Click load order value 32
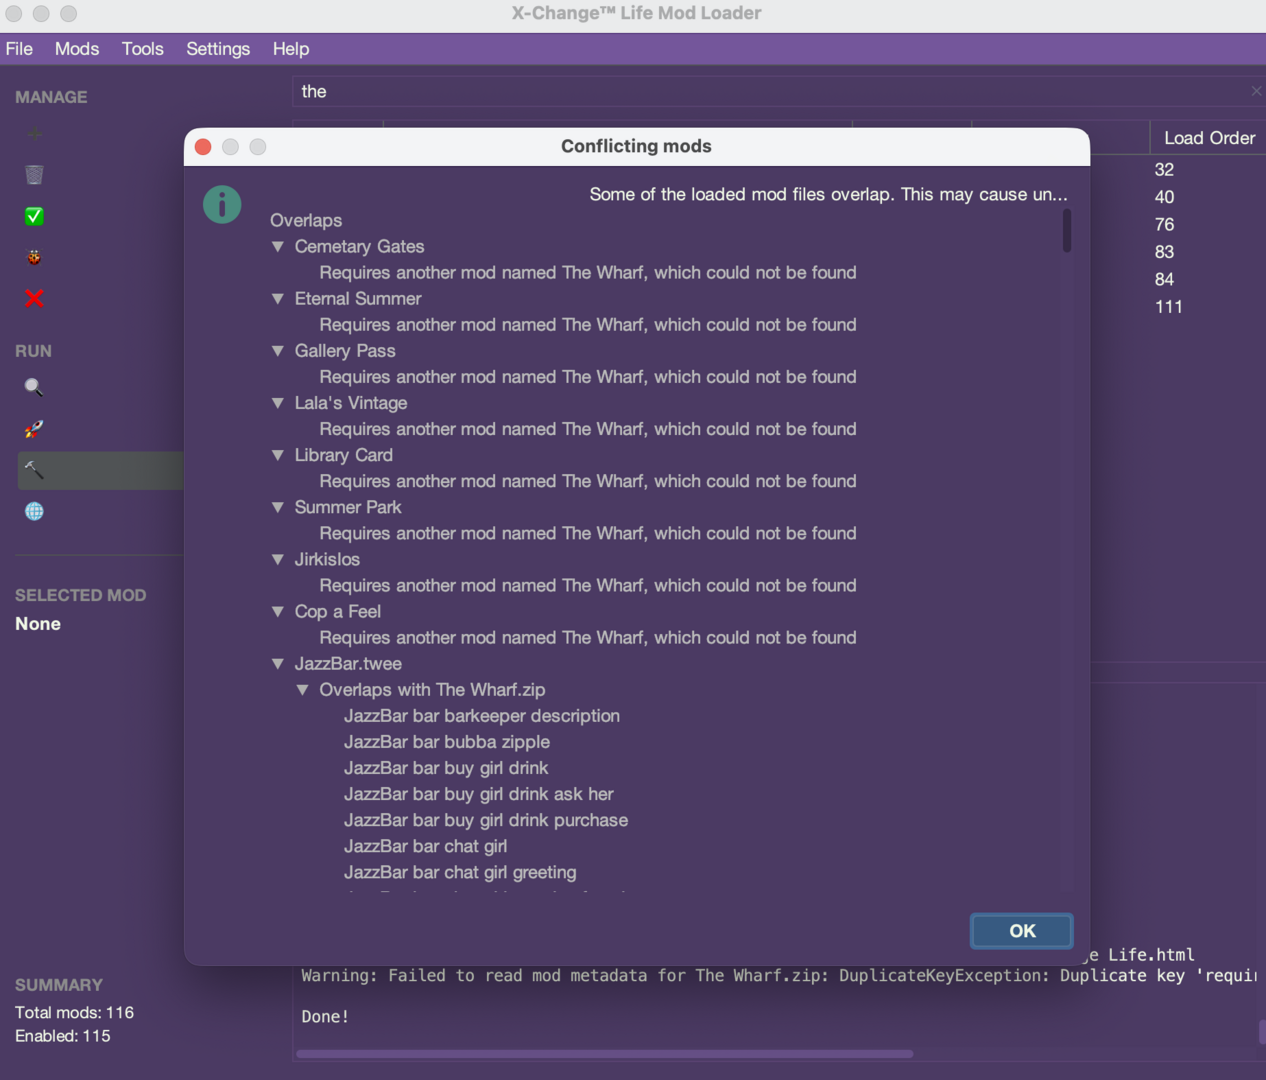The width and height of the screenshot is (1266, 1080). (x=1164, y=170)
